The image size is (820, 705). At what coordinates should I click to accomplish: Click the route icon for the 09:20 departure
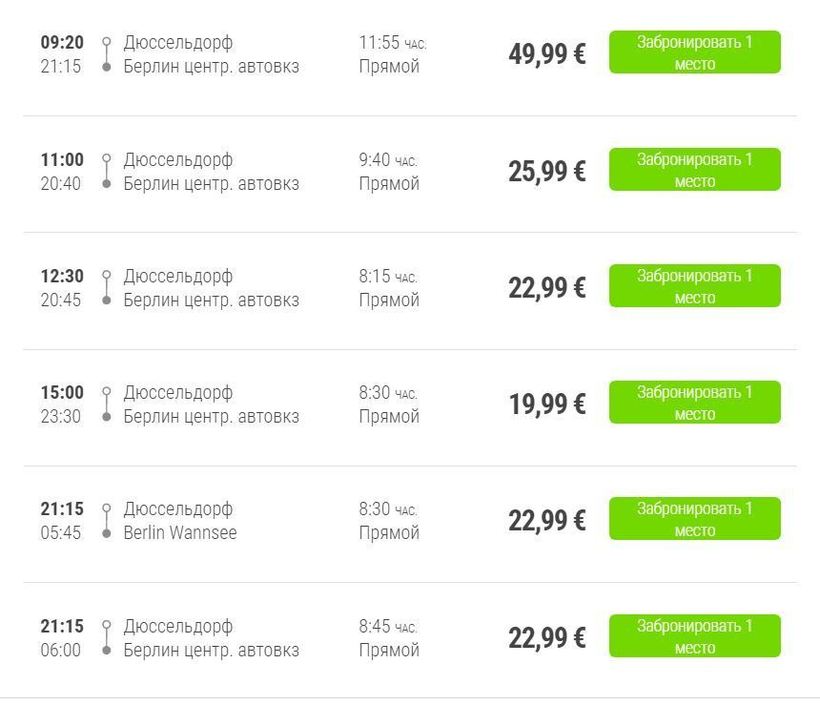pos(106,54)
